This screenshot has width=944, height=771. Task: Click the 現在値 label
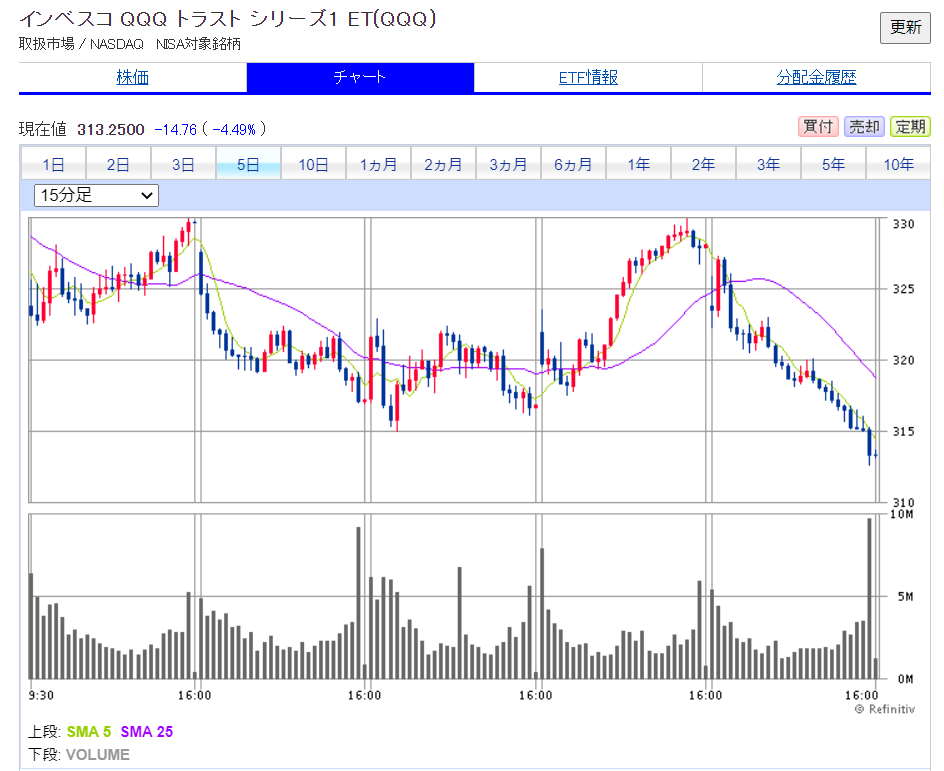coord(43,129)
